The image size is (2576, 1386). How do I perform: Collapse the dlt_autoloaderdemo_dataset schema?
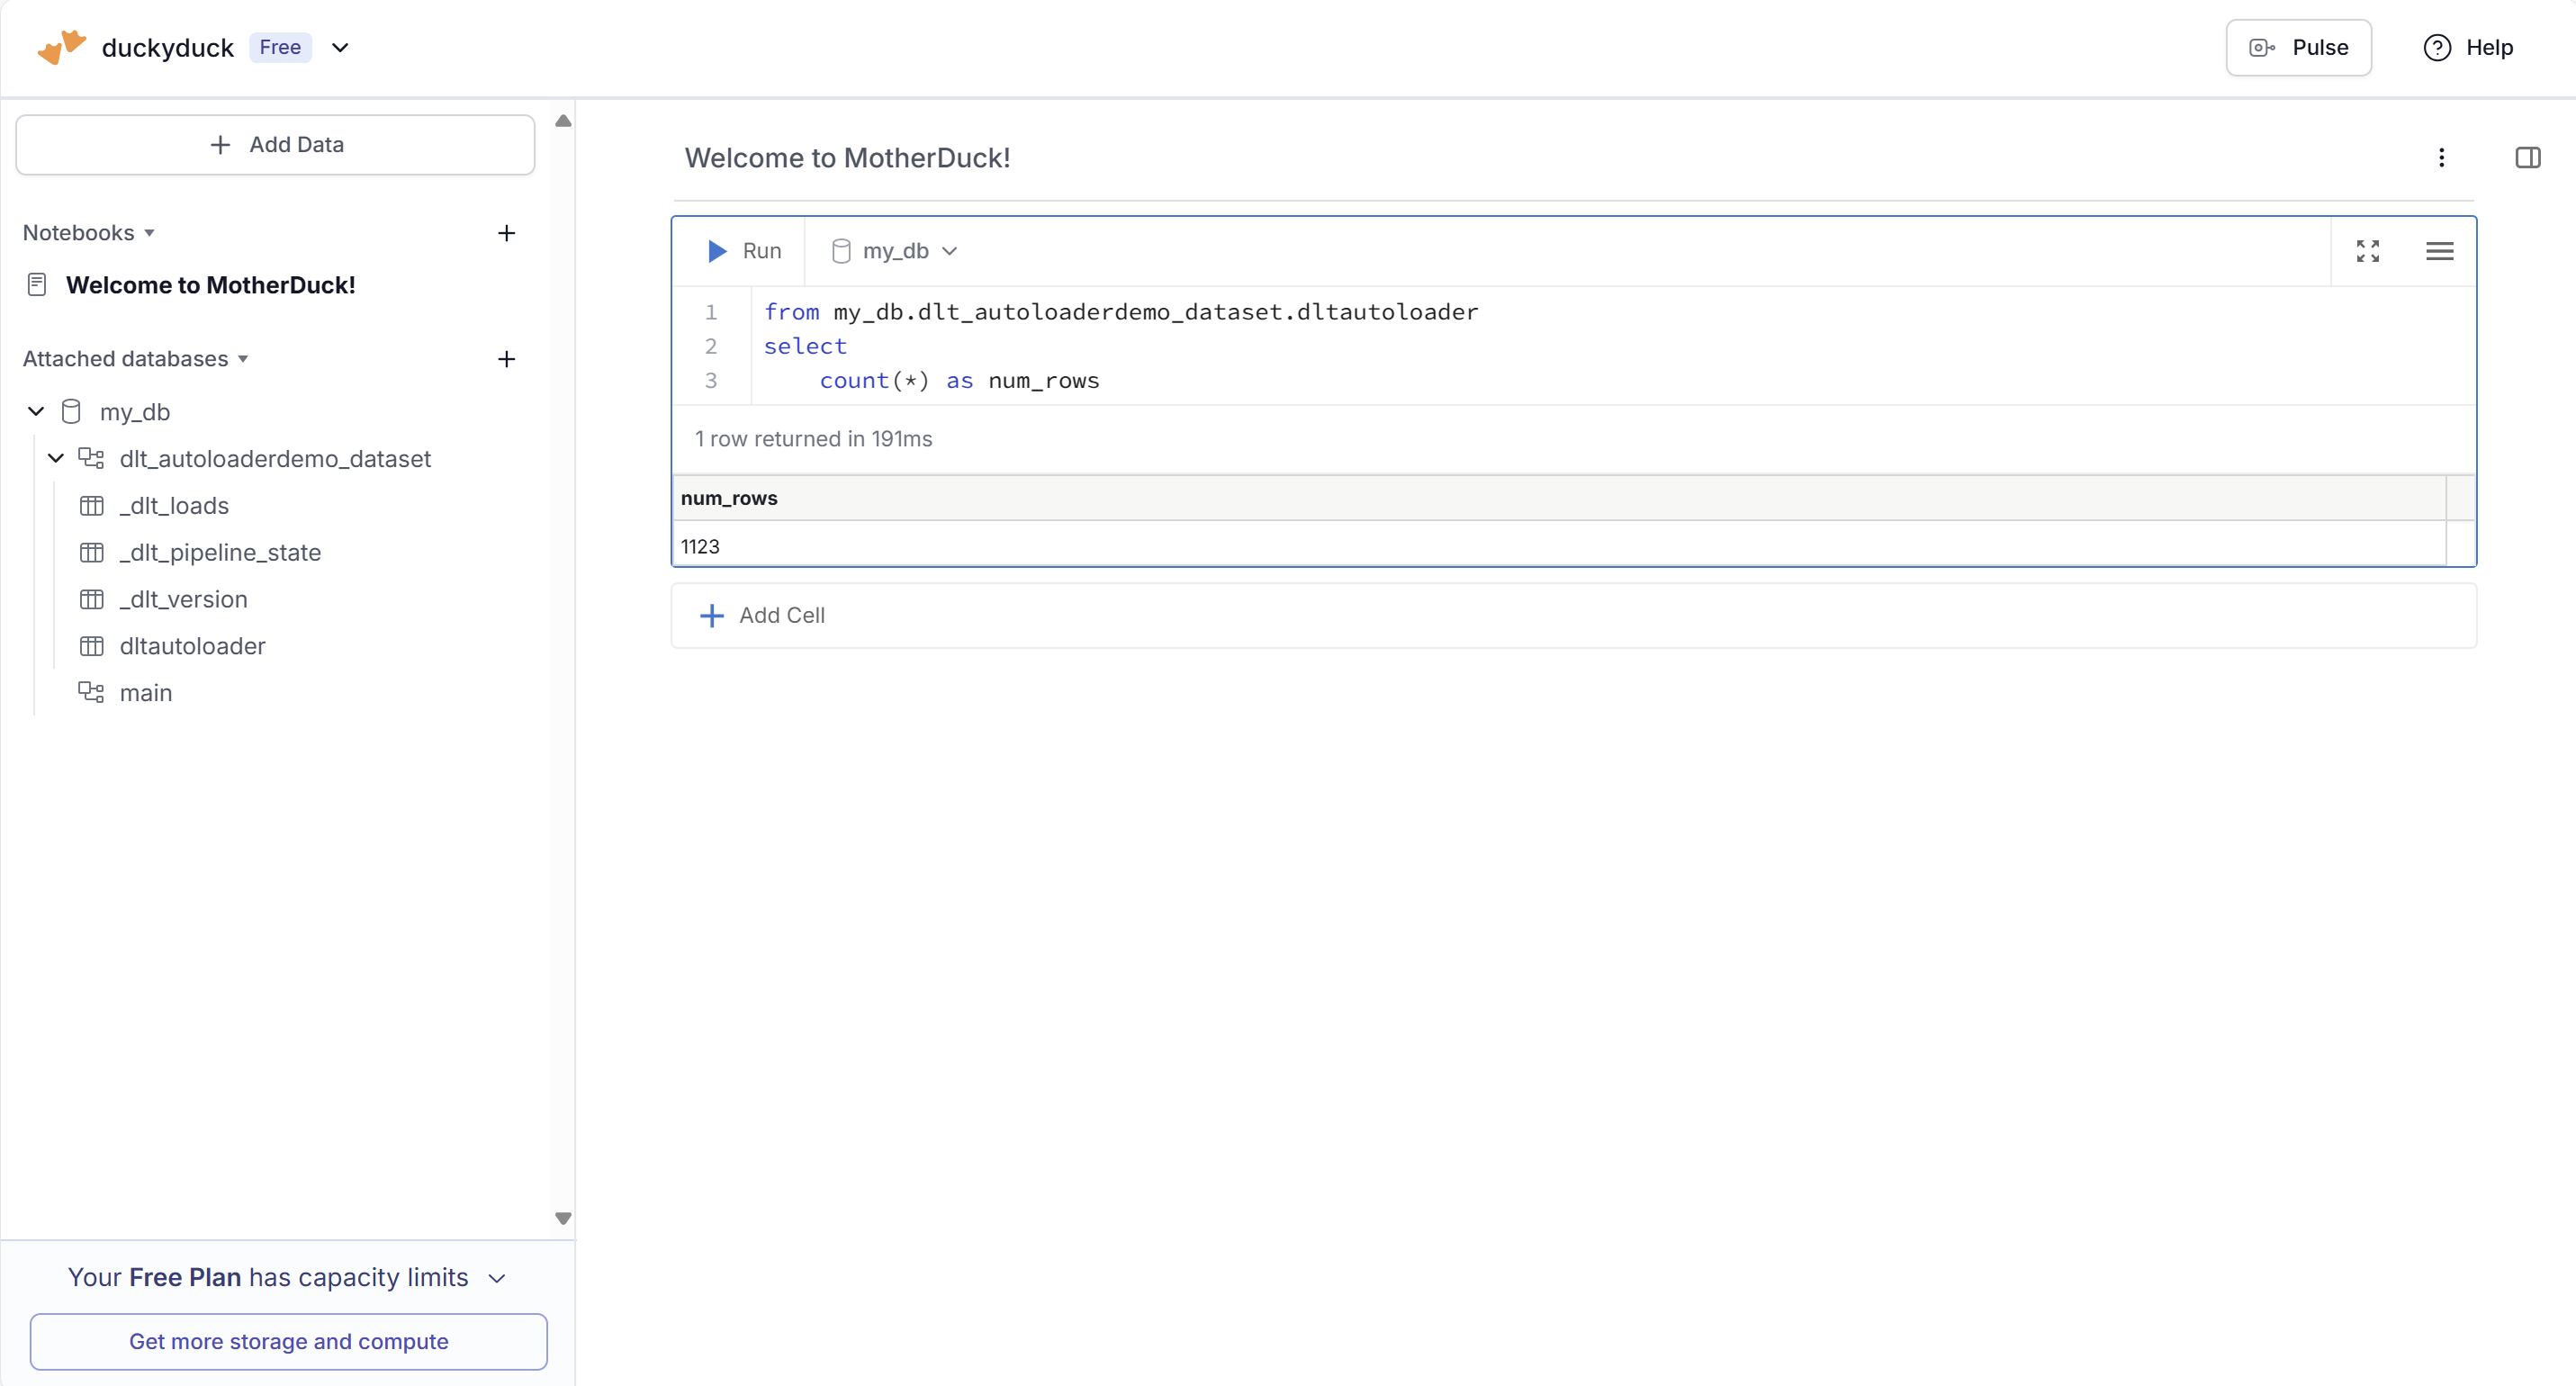coord(55,458)
